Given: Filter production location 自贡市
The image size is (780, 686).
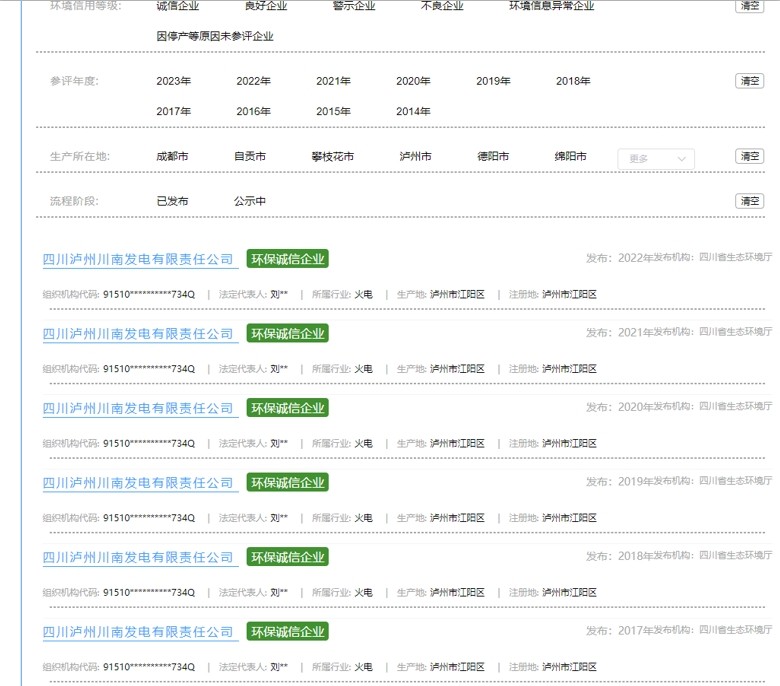Looking at the screenshot, I should pyautogui.click(x=250, y=157).
